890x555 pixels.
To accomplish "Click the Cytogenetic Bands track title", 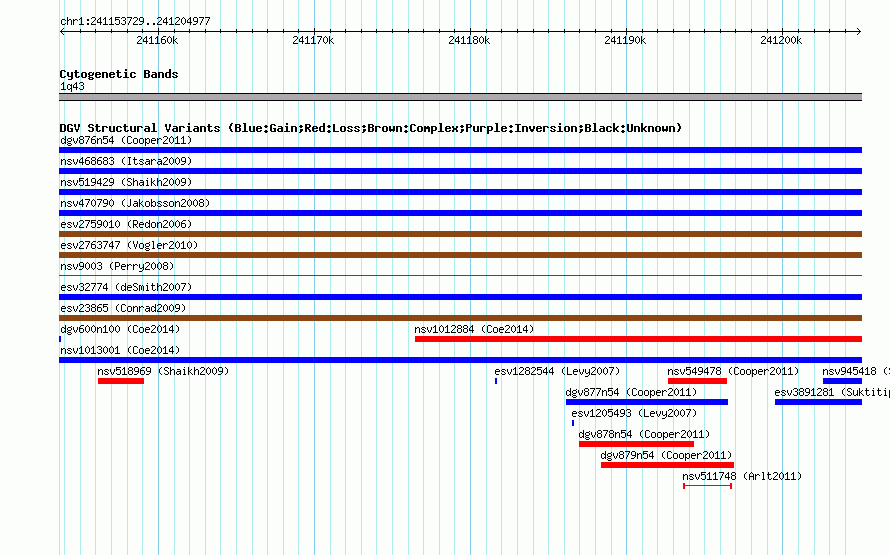I will tap(119, 74).
